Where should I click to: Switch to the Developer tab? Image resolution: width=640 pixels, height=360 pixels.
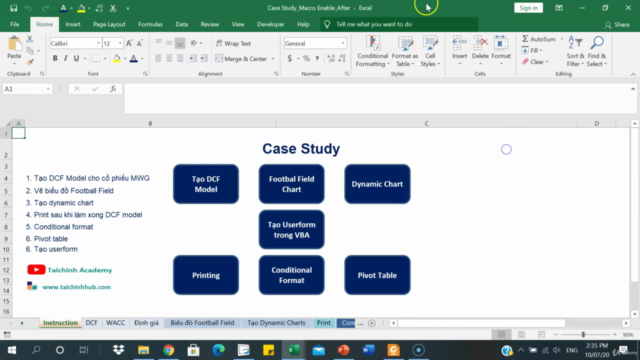271,24
